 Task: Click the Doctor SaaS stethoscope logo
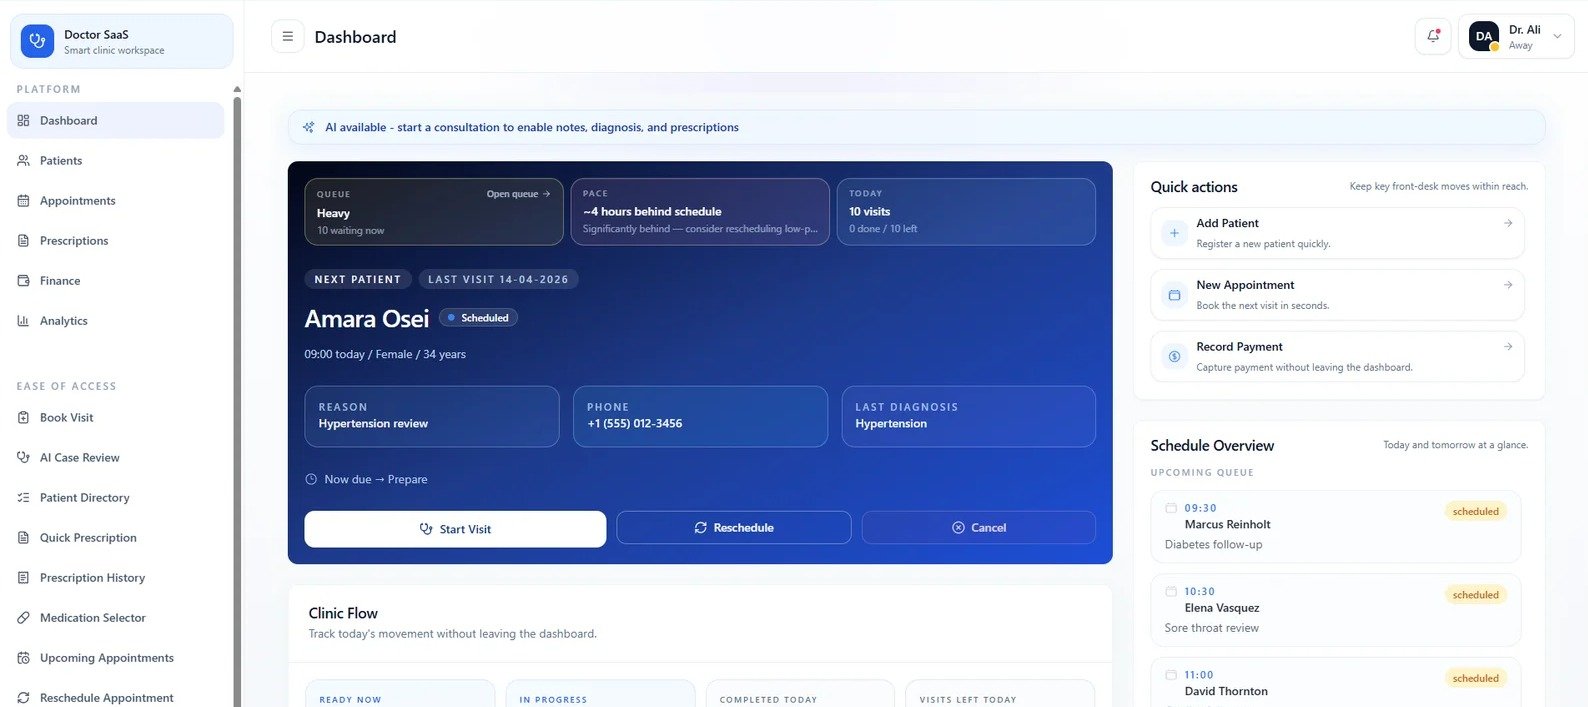tap(38, 41)
